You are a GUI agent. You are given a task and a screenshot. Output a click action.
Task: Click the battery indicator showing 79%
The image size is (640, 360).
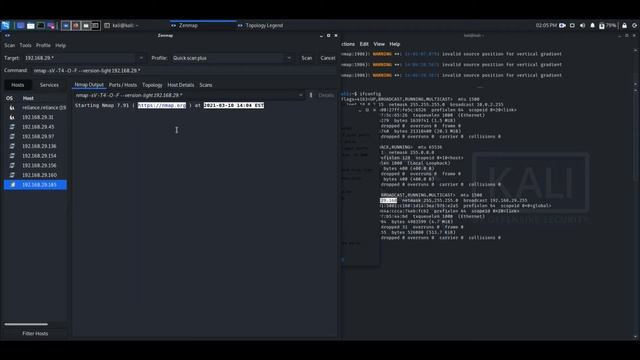point(607,25)
